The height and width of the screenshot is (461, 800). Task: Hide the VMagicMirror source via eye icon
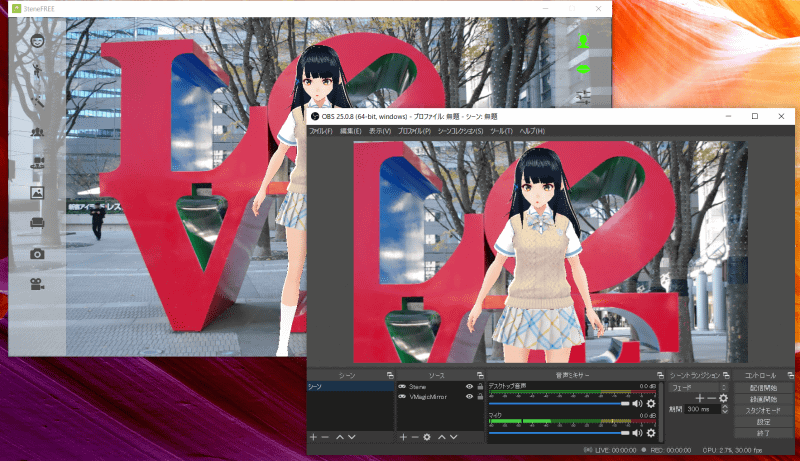pyautogui.click(x=469, y=397)
